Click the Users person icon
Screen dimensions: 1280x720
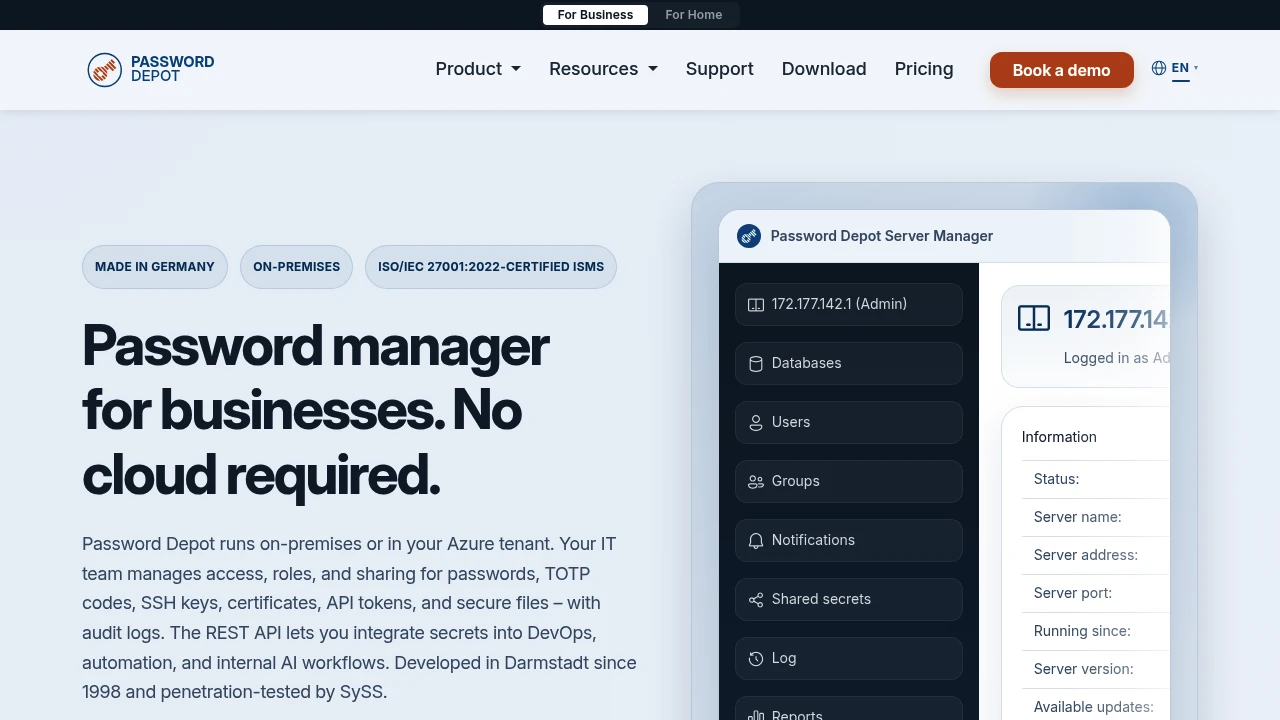point(756,422)
